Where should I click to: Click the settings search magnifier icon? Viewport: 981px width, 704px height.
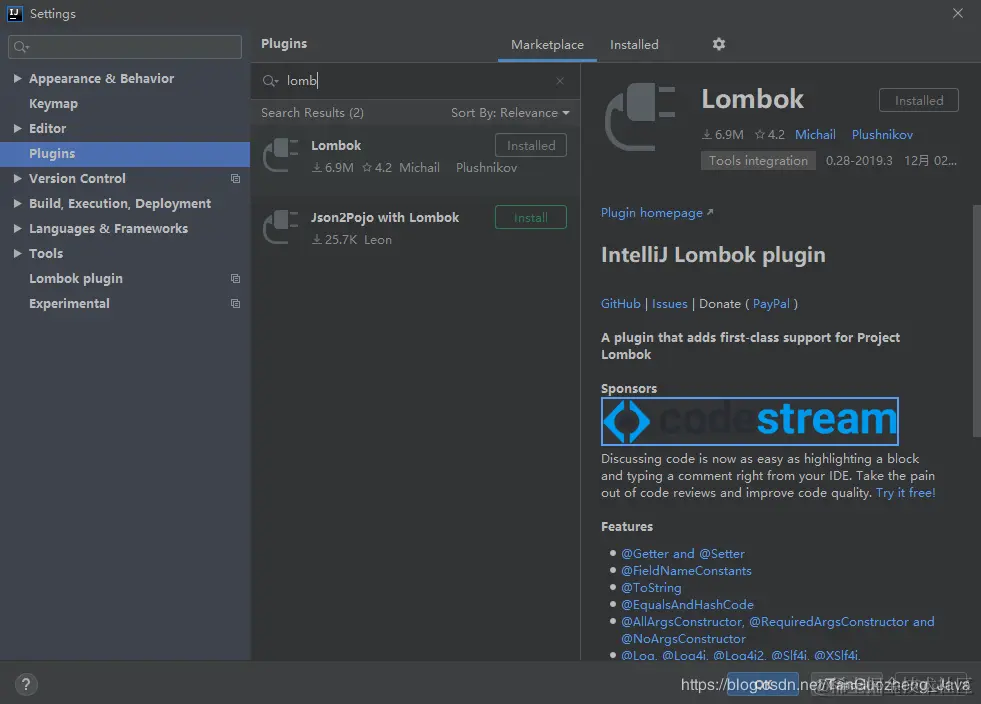(x=21, y=47)
